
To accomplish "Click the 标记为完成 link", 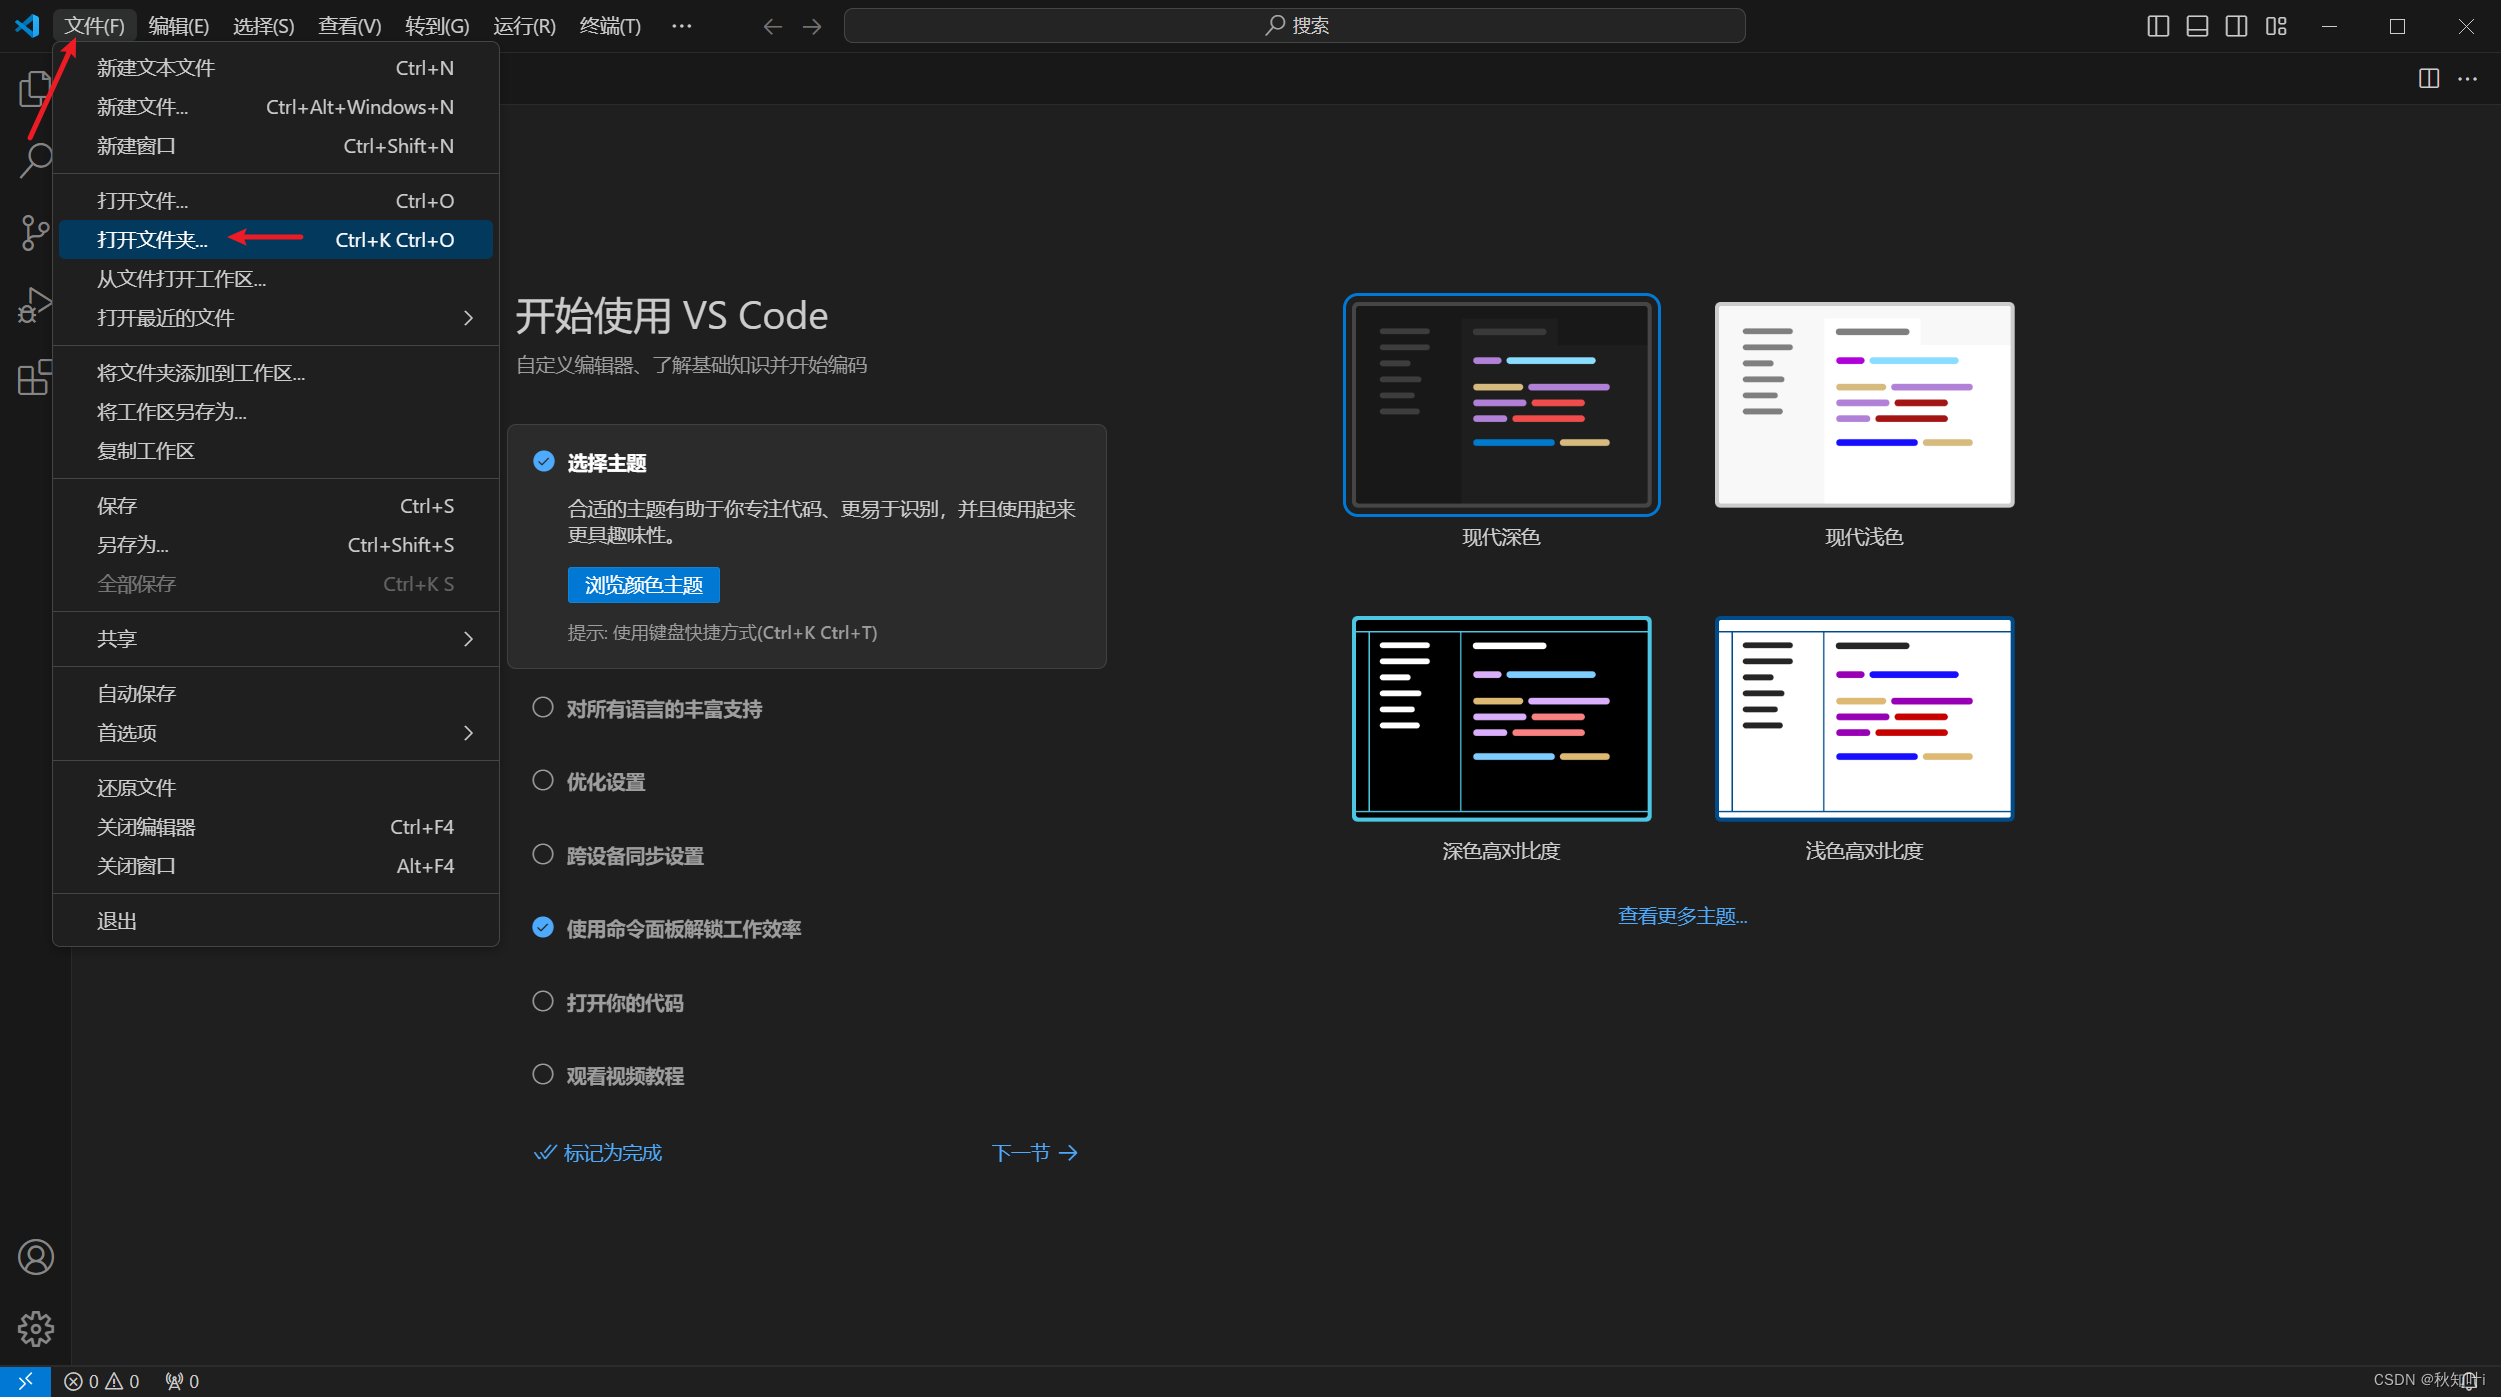I will pyautogui.click(x=598, y=1153).
